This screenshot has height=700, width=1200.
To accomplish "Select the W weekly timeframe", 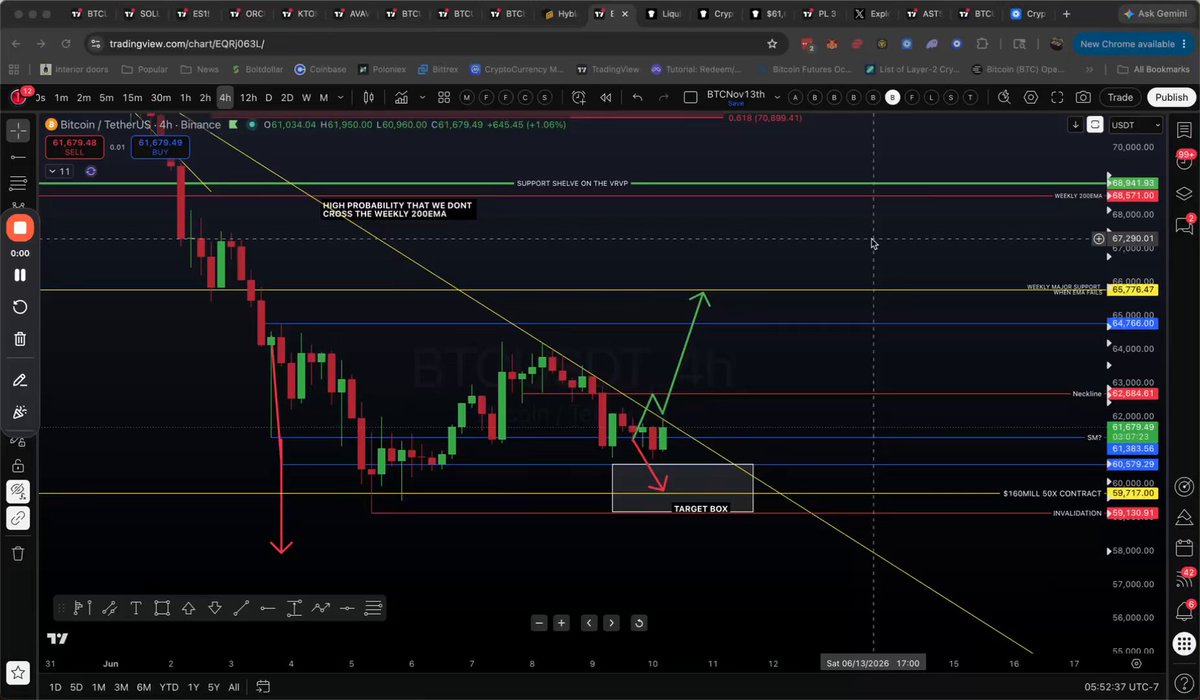I will 307,97.
